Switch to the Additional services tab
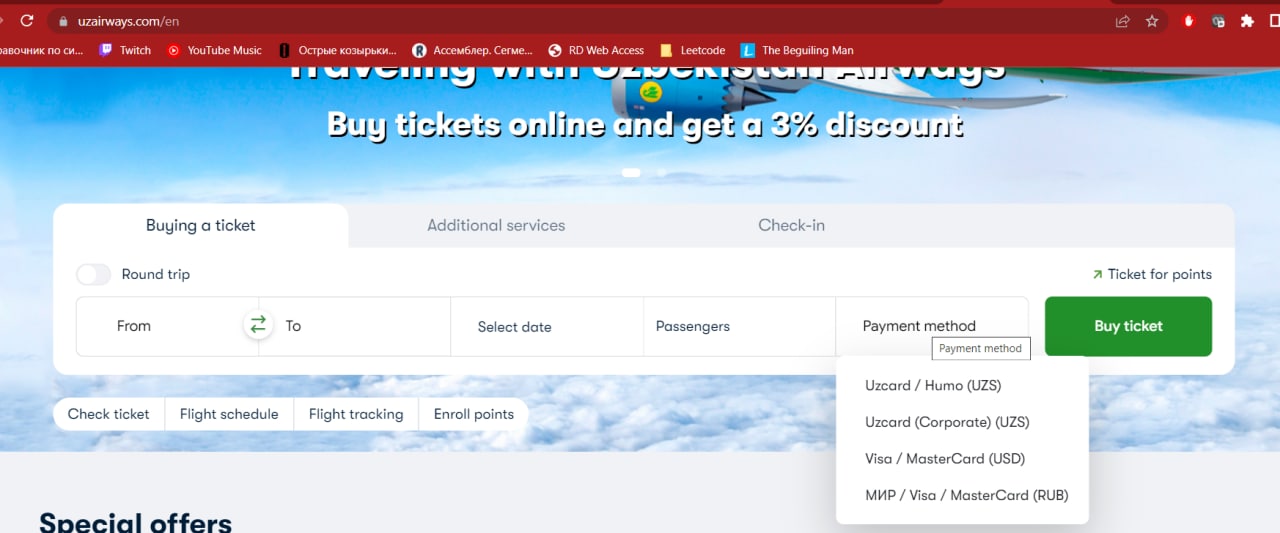1280x533 pixels. tap(496, 225)
